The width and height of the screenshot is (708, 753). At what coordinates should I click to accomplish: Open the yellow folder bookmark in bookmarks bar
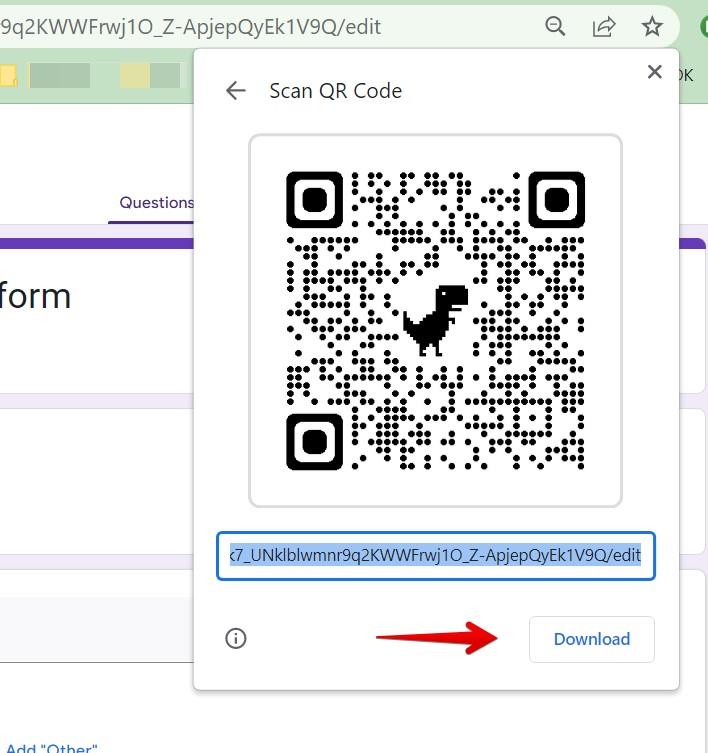9,76
